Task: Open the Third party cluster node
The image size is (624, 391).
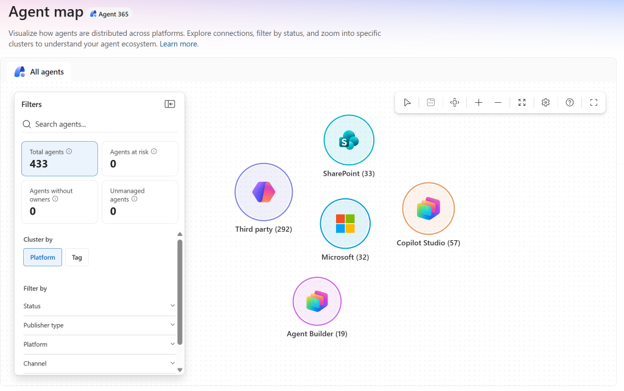Action: click(x=263, y=192)
